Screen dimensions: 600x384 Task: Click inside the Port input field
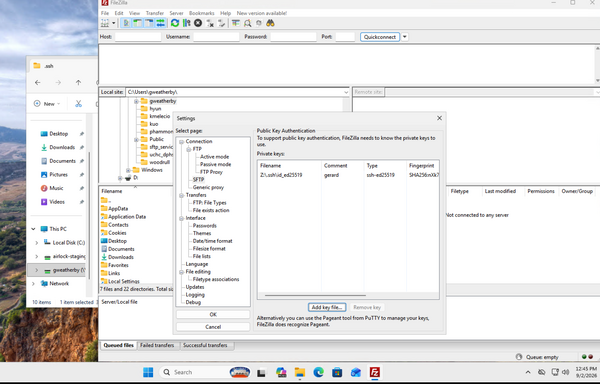345,37
